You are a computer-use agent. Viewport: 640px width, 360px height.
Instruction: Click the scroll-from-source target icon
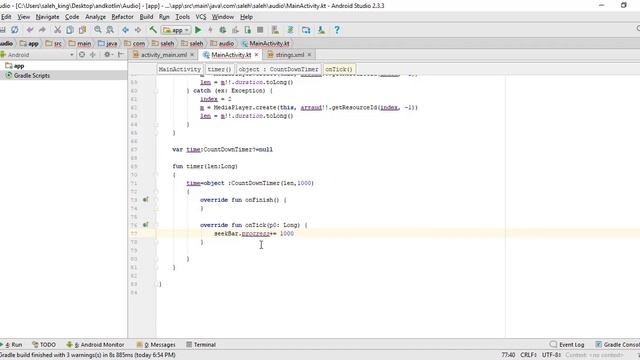(82, 55)
